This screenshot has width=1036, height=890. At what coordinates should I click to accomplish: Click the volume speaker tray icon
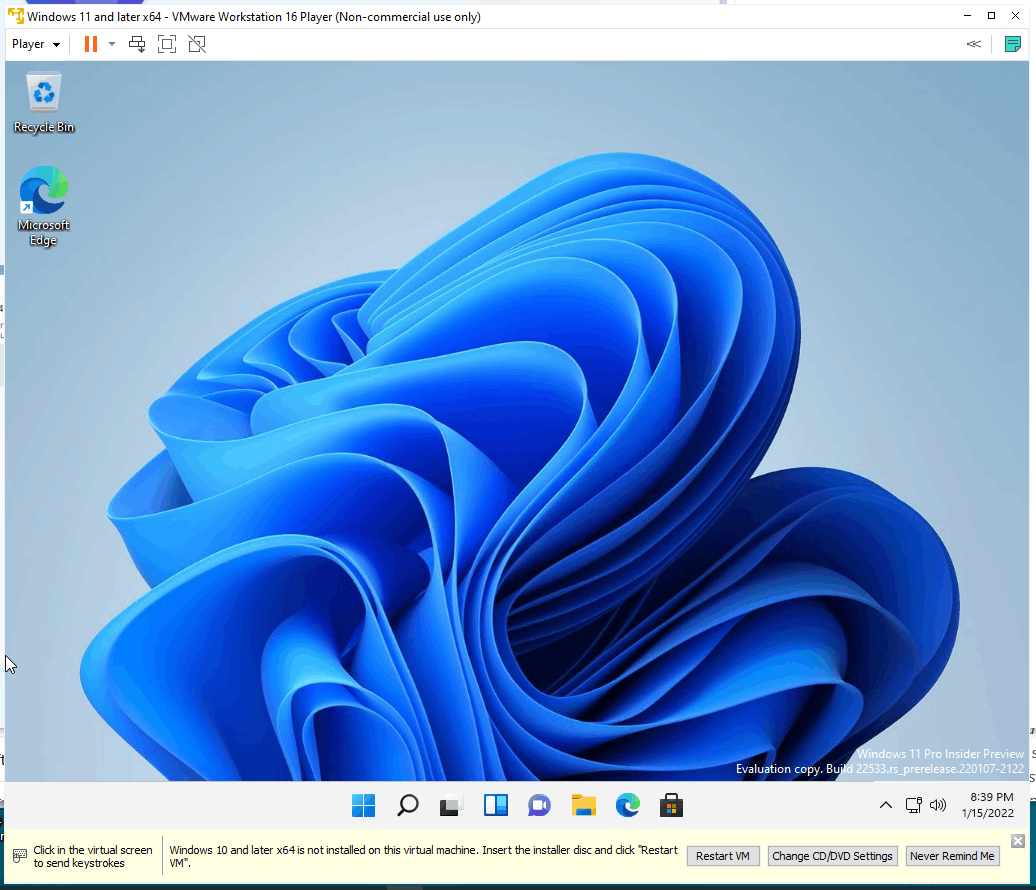click(x=938, y=805)
